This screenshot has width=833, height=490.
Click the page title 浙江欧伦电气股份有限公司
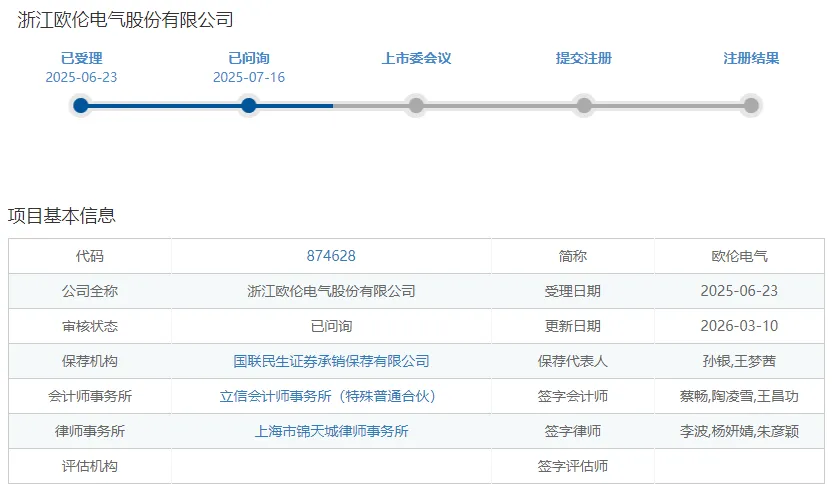click(x=125, y=20)
